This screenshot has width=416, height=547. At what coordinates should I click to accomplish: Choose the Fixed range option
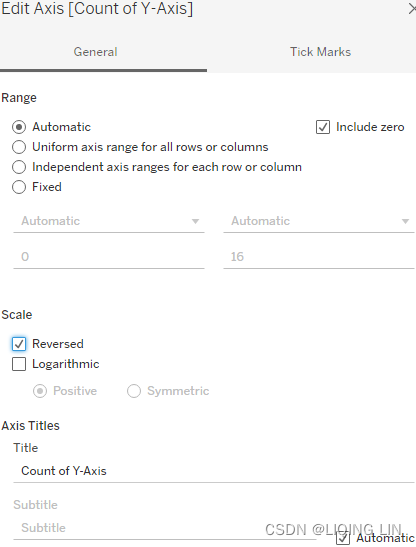tap(19, 187)
